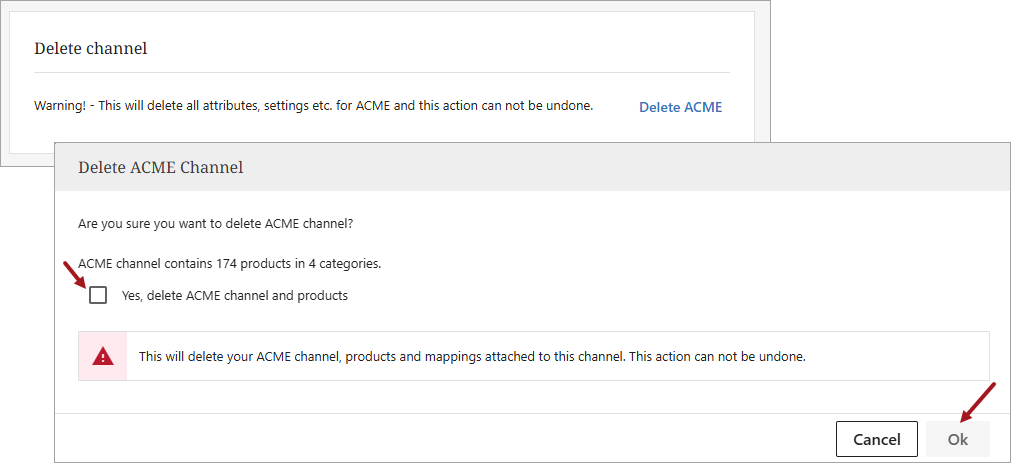Click the Delete ACME link

click(680, 107)
